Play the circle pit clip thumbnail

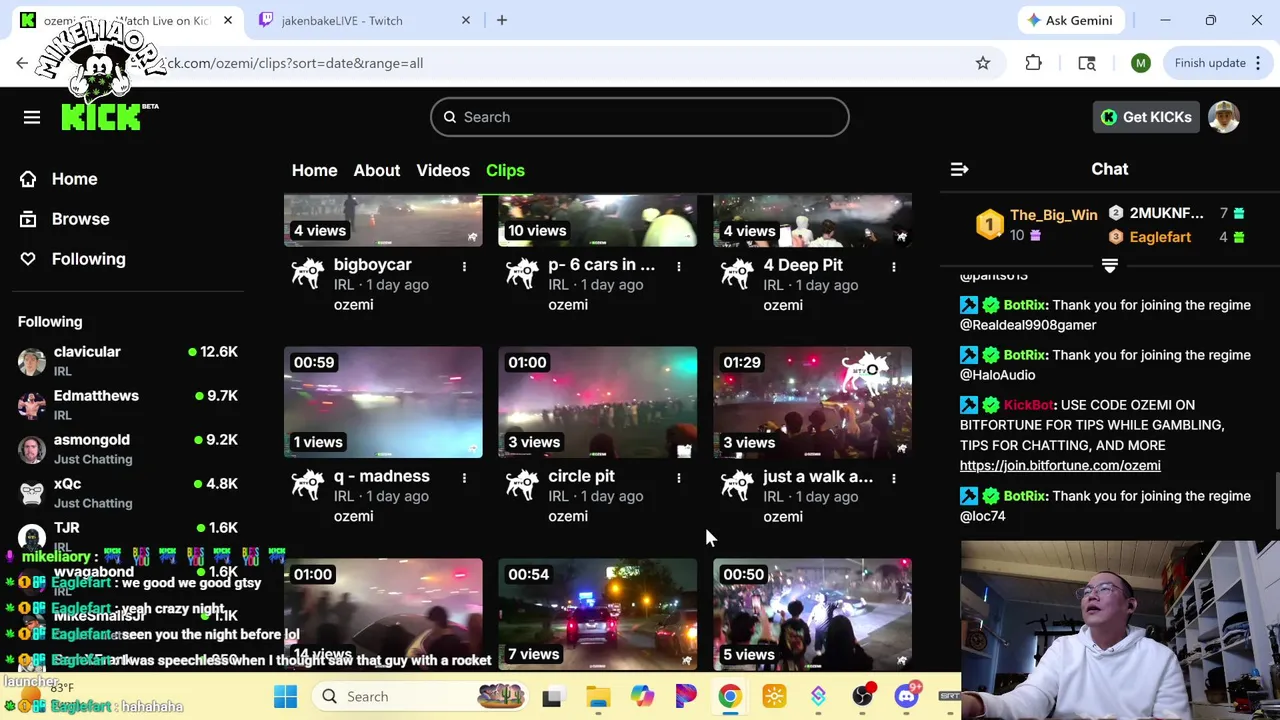[x=598, y=402]
